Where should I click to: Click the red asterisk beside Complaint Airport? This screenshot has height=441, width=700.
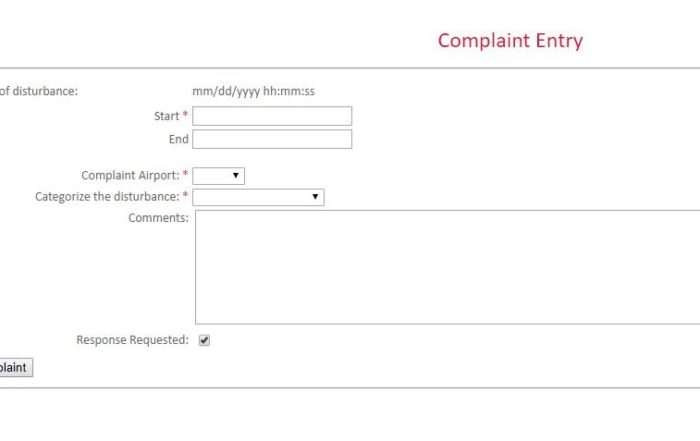tap(186, 176)
